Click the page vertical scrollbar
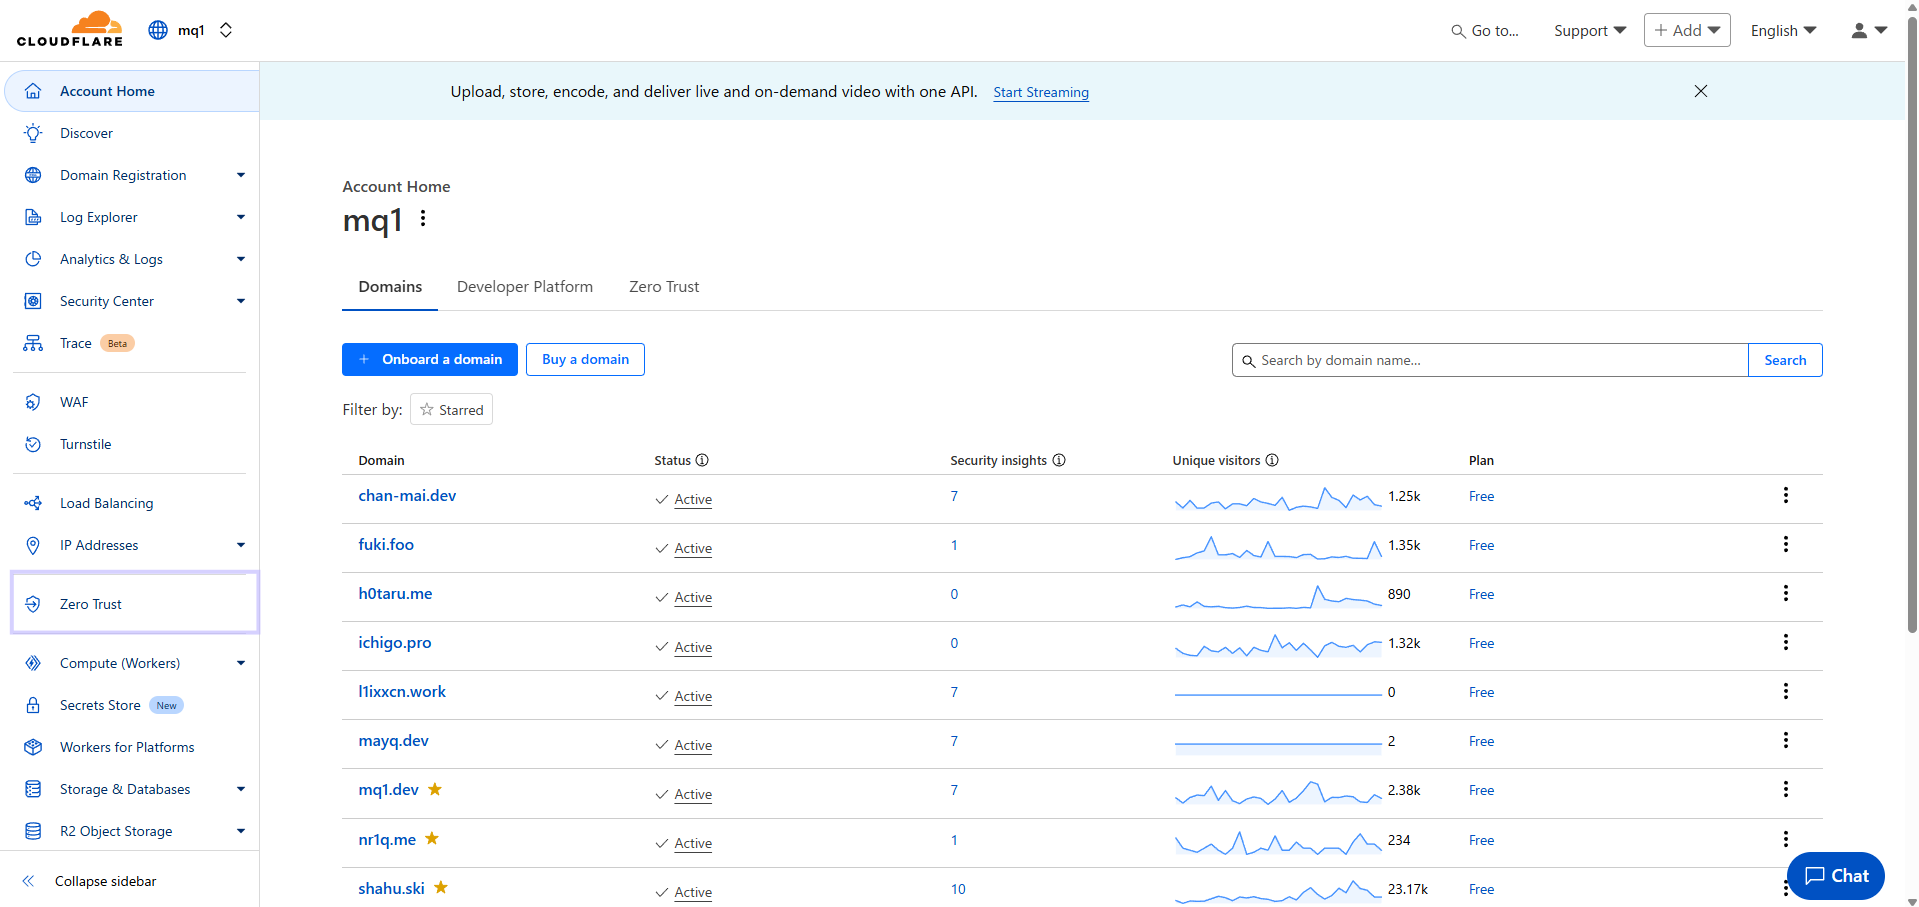This screenshot has height=907, width=1919. [1912, 325]
